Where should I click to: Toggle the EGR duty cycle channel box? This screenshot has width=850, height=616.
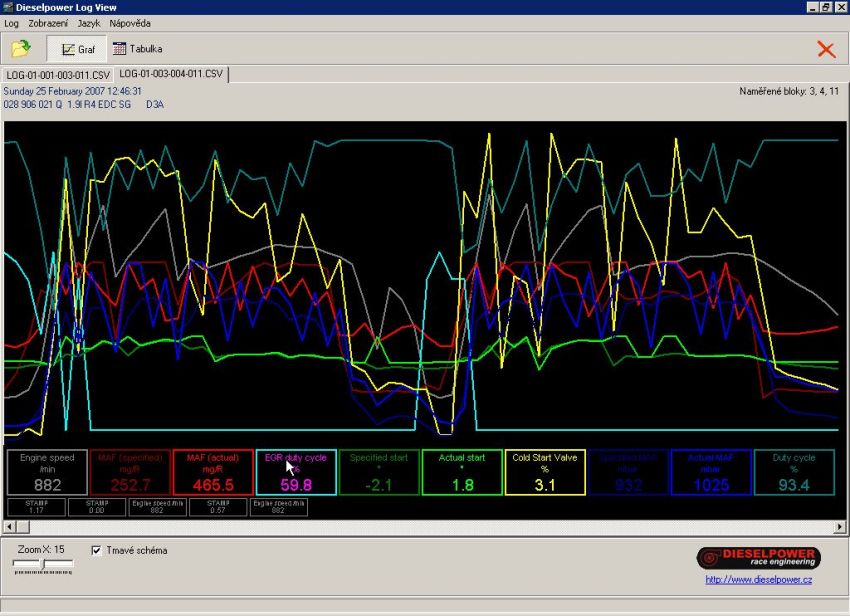pyautogui.click(x=296, y=472)
